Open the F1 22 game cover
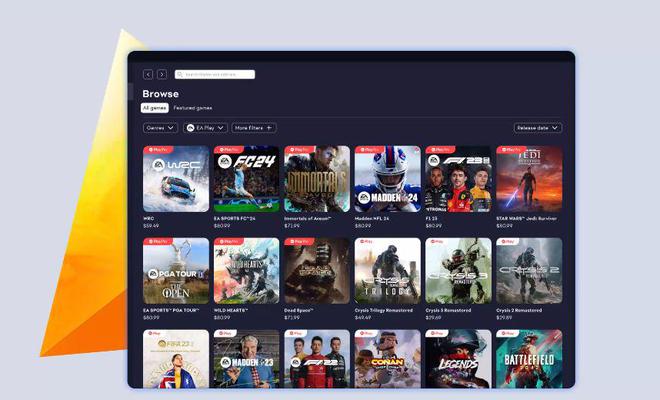 tap(317, 359)
